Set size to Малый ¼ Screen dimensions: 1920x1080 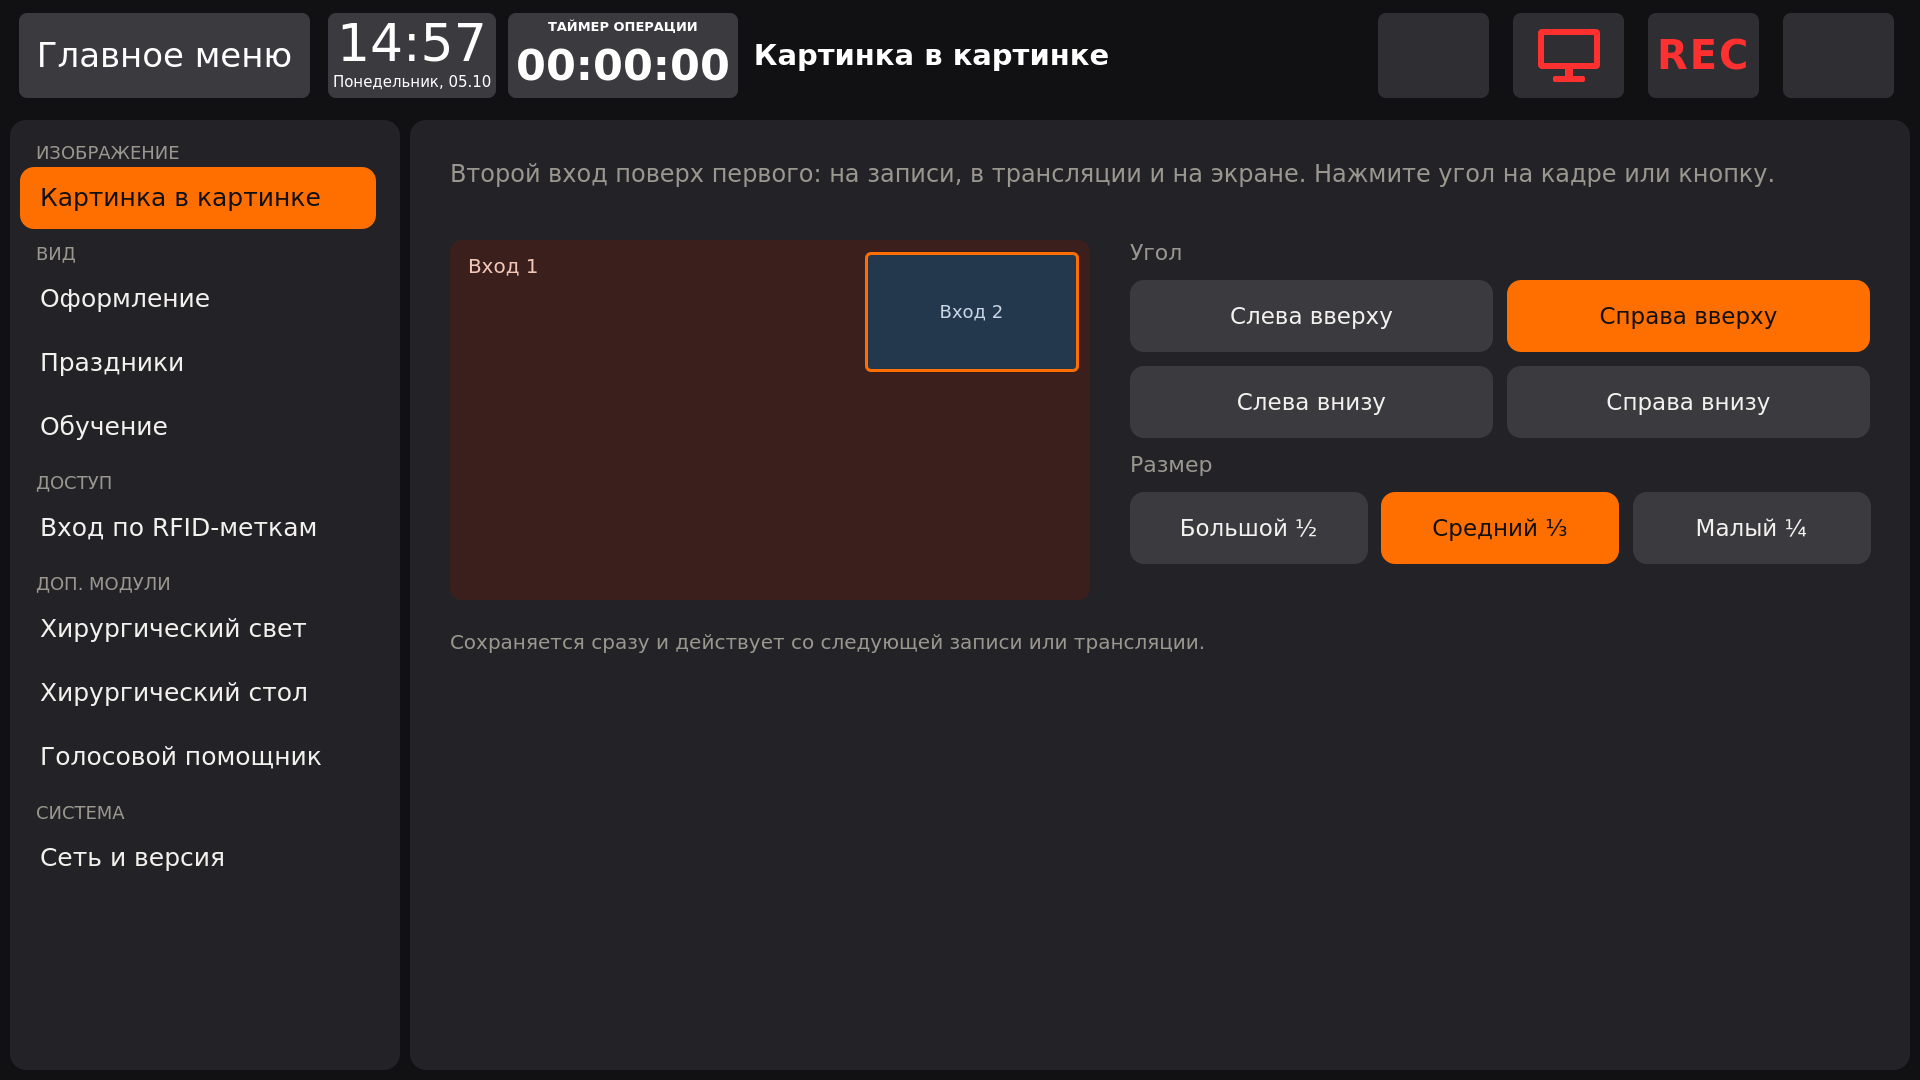tap(1752, 528)
